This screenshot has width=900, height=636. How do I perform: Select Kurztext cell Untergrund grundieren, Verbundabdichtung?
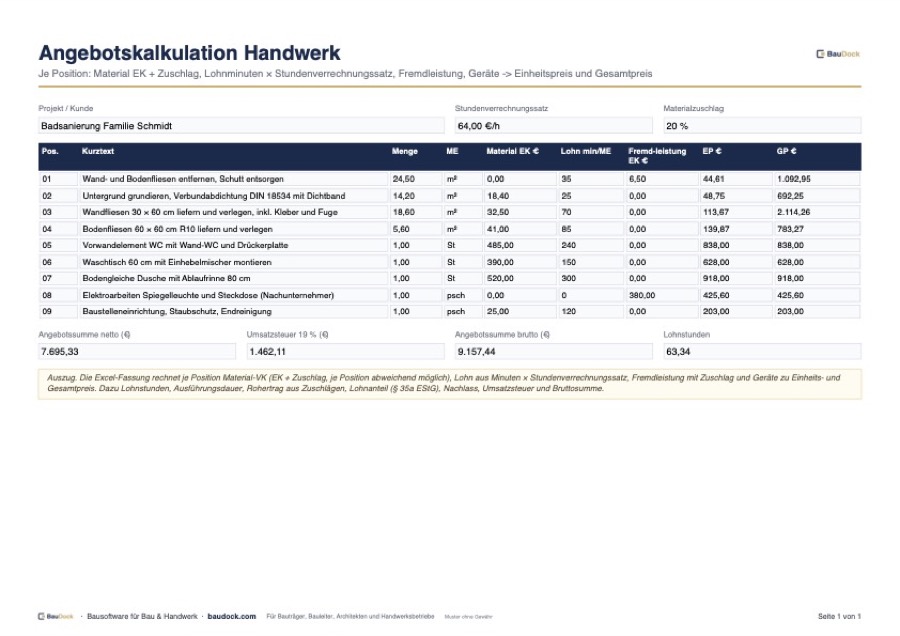(234, 196)
